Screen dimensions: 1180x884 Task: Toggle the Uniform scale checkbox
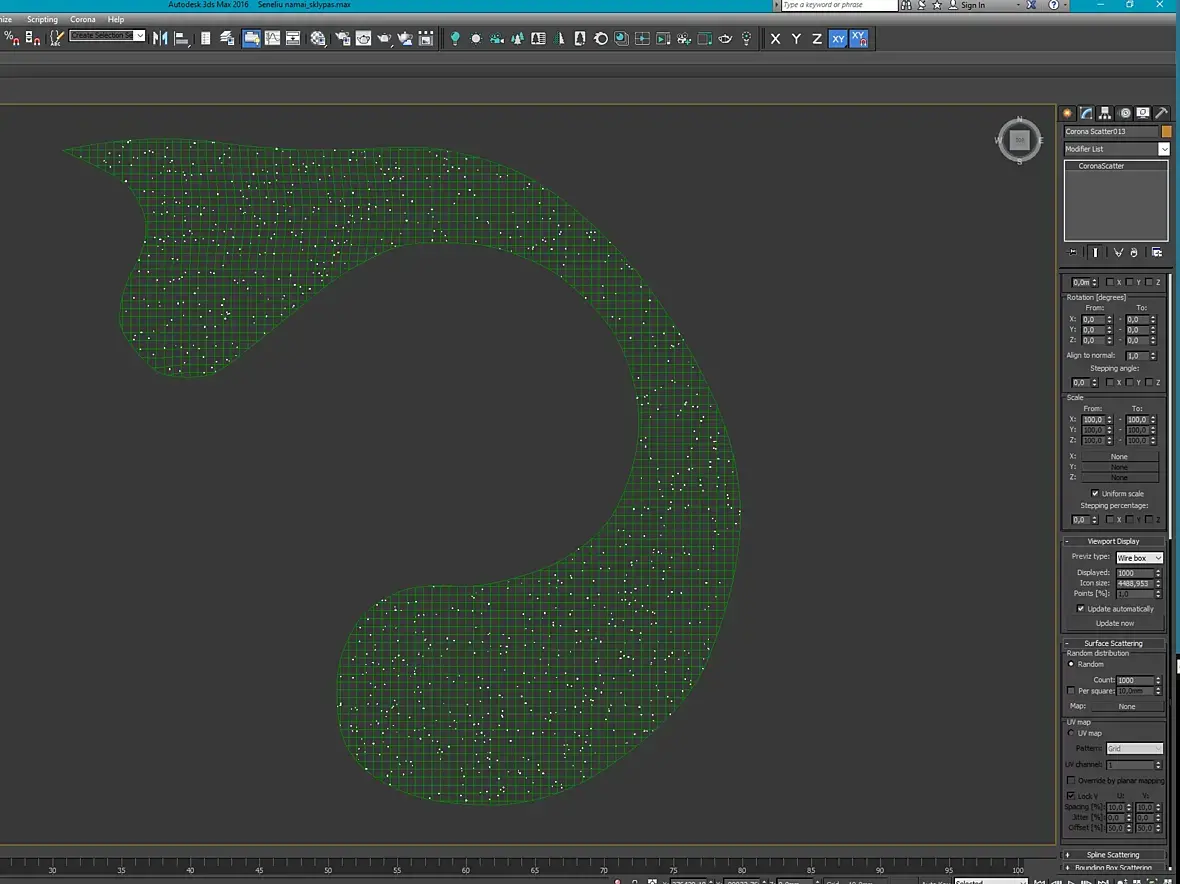pos(1095,494)
